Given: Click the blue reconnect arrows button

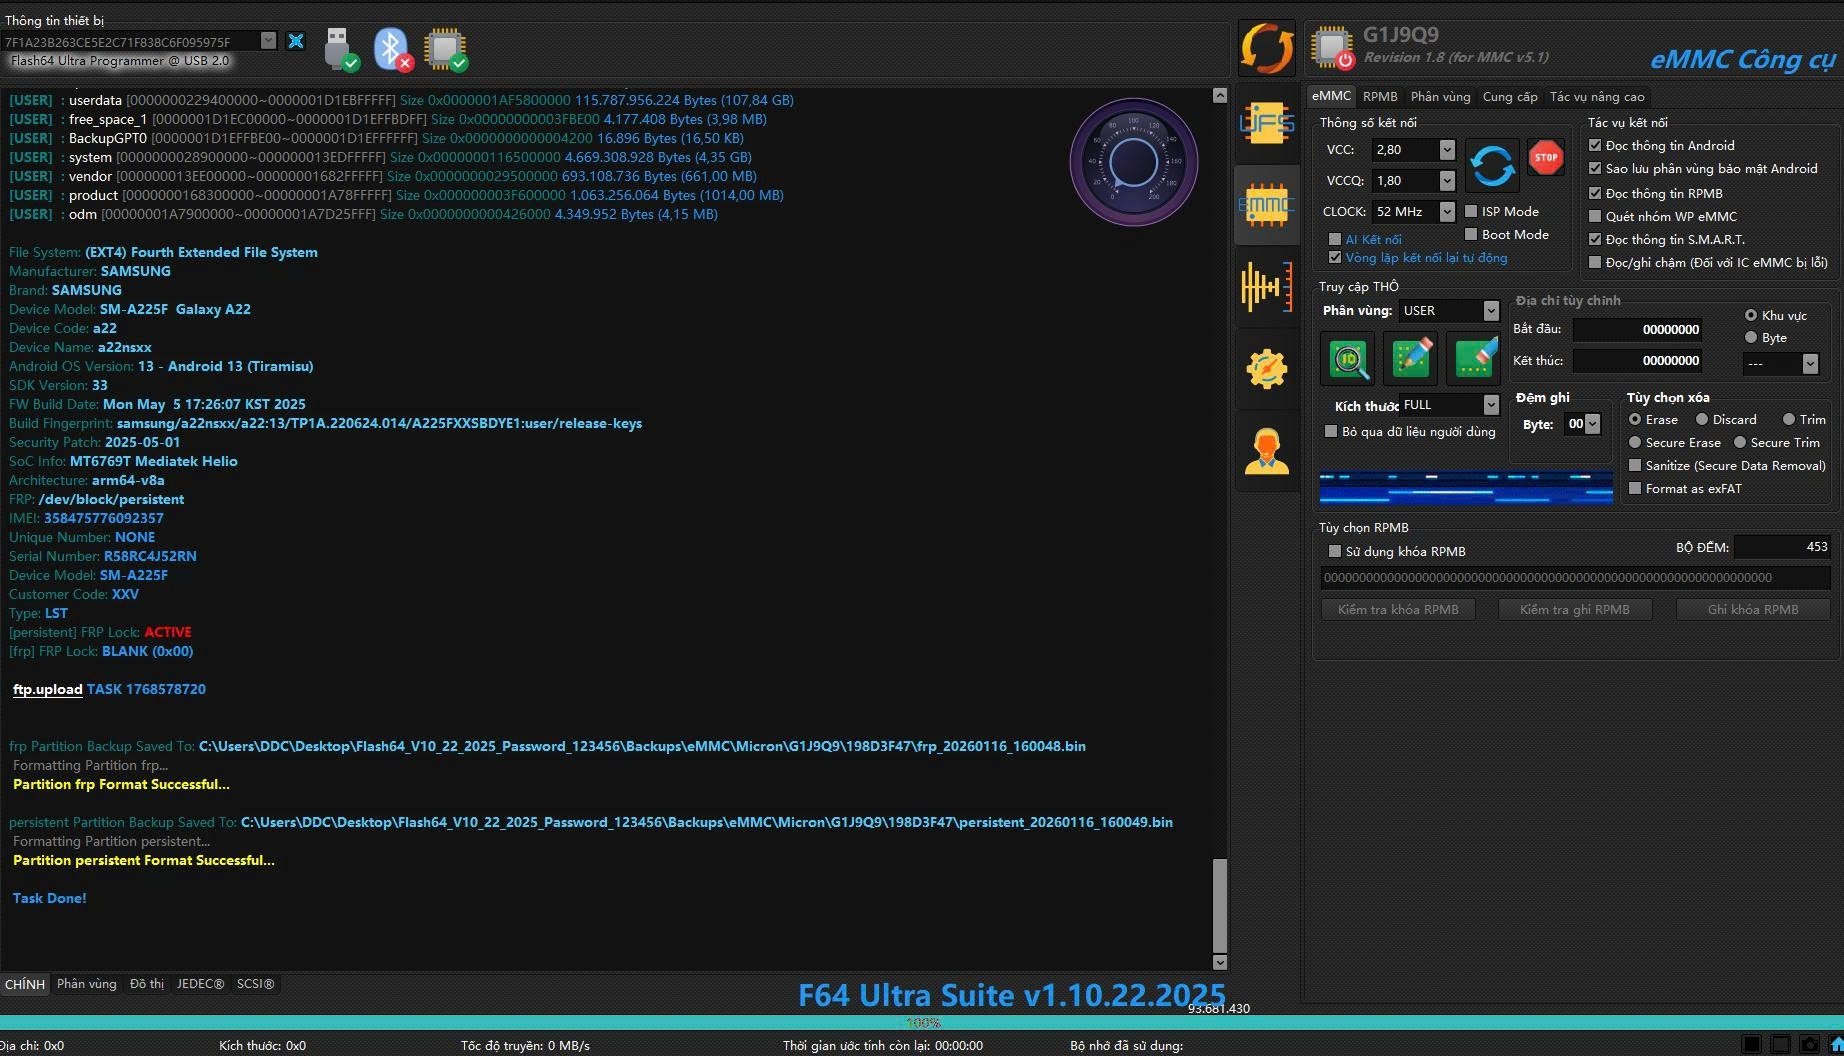Looking at the screenshot, I should [x=1492, y=165].
